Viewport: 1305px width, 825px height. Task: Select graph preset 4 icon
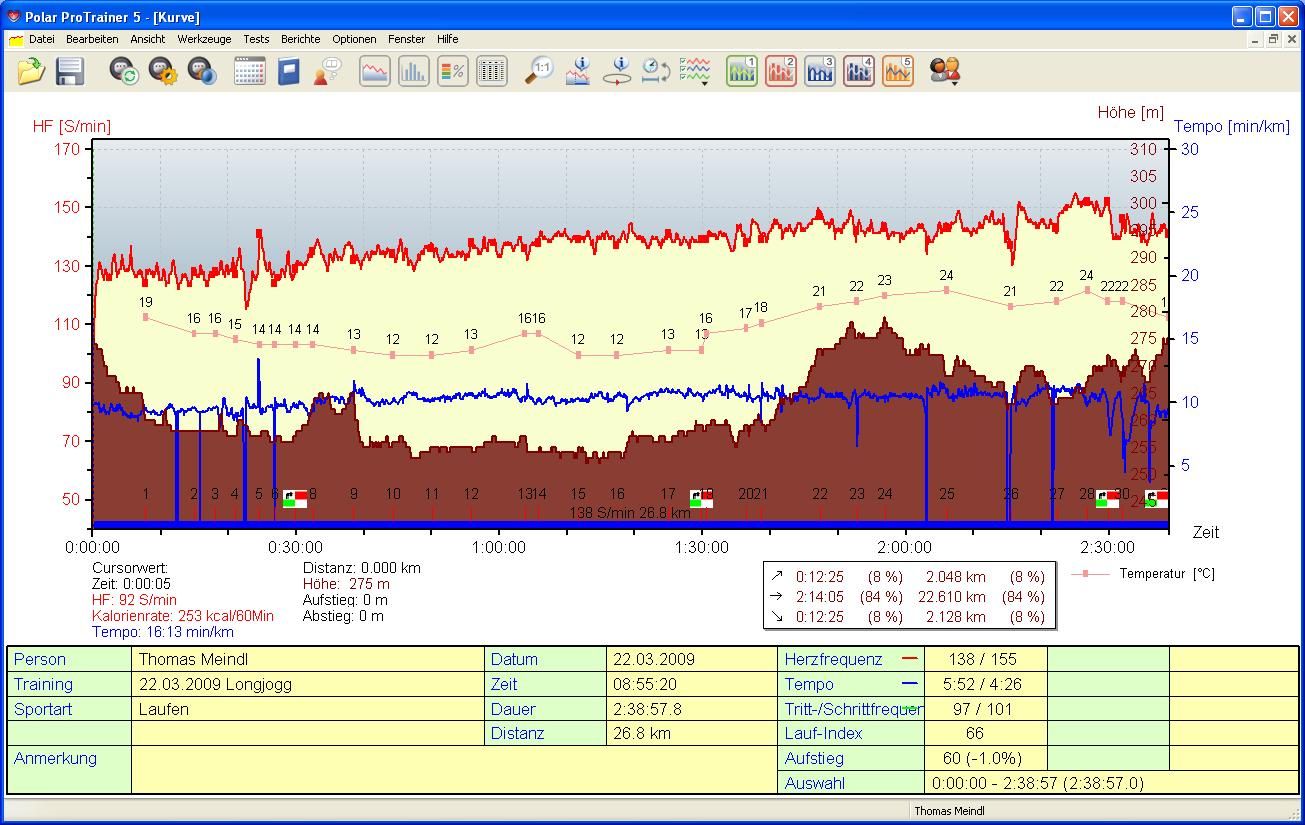(x=859, y=71)
